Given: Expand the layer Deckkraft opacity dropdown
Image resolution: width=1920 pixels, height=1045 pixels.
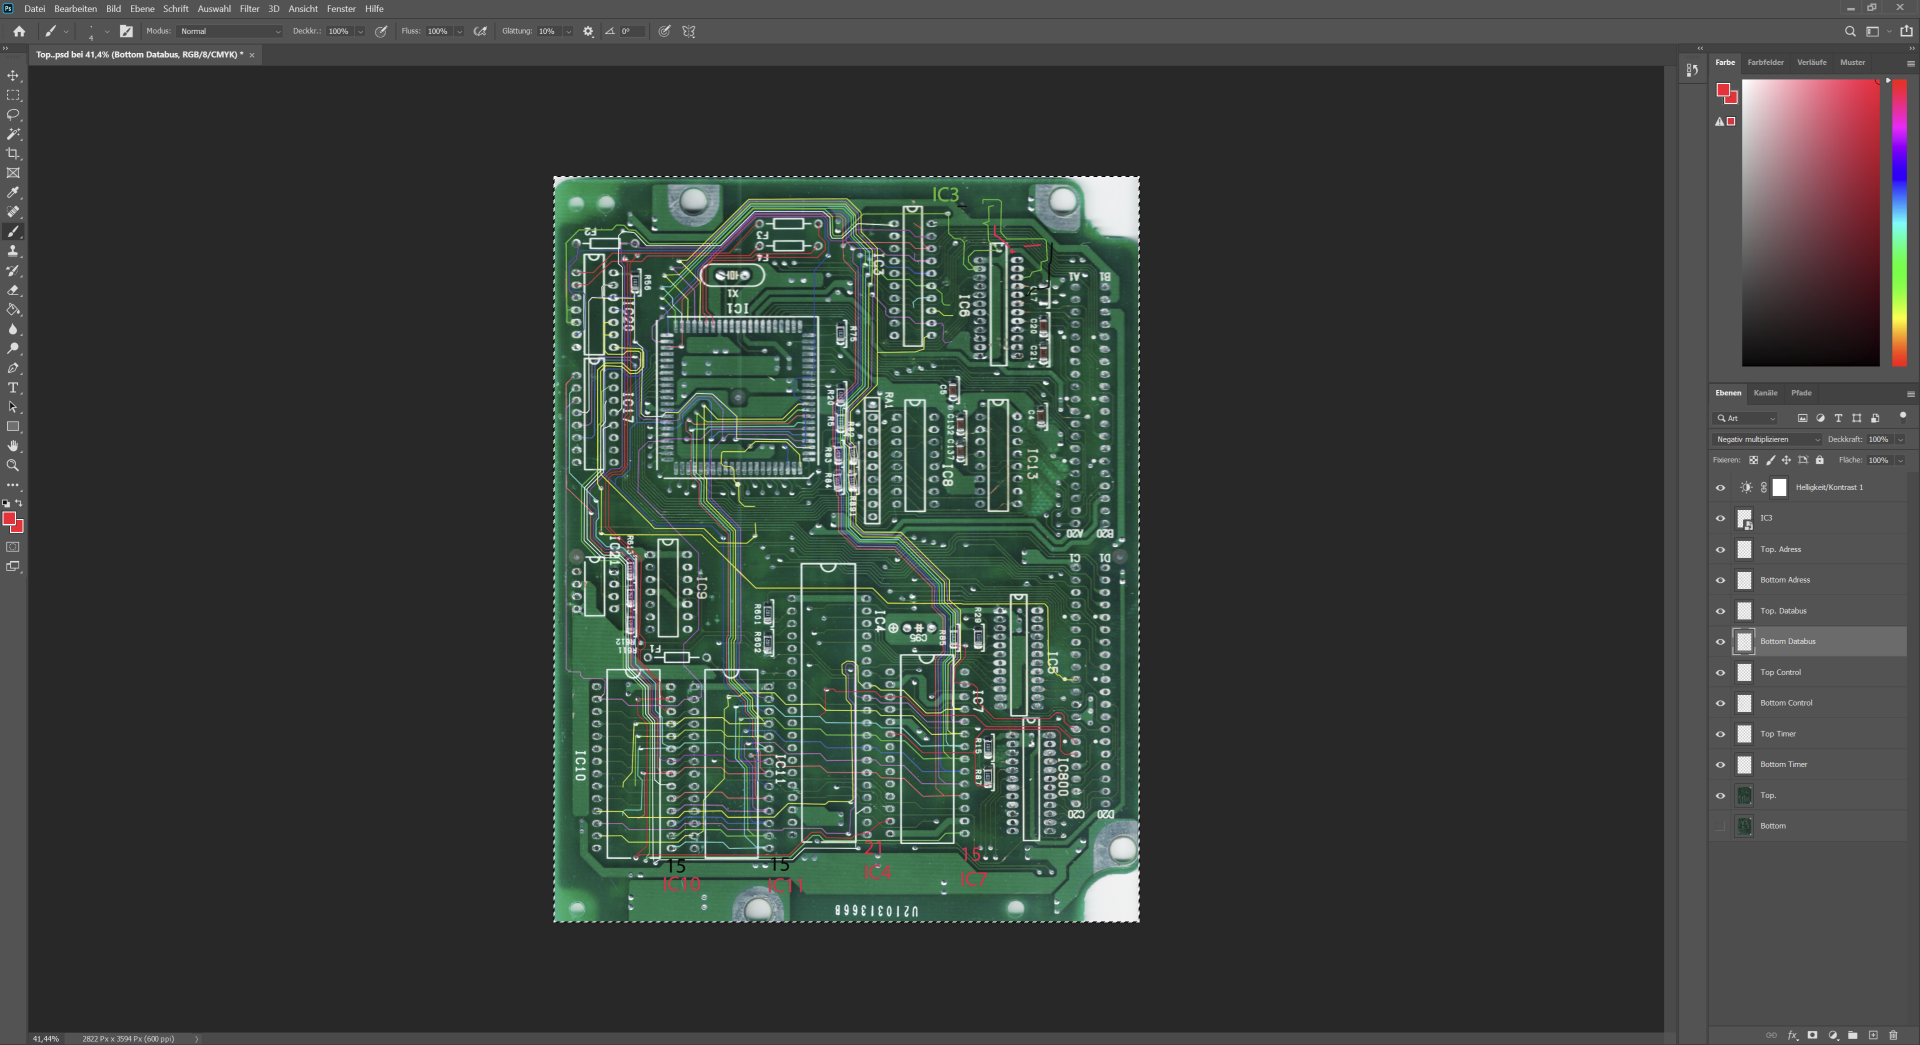Looking at the screenshot, I should tap(1900, 439).
